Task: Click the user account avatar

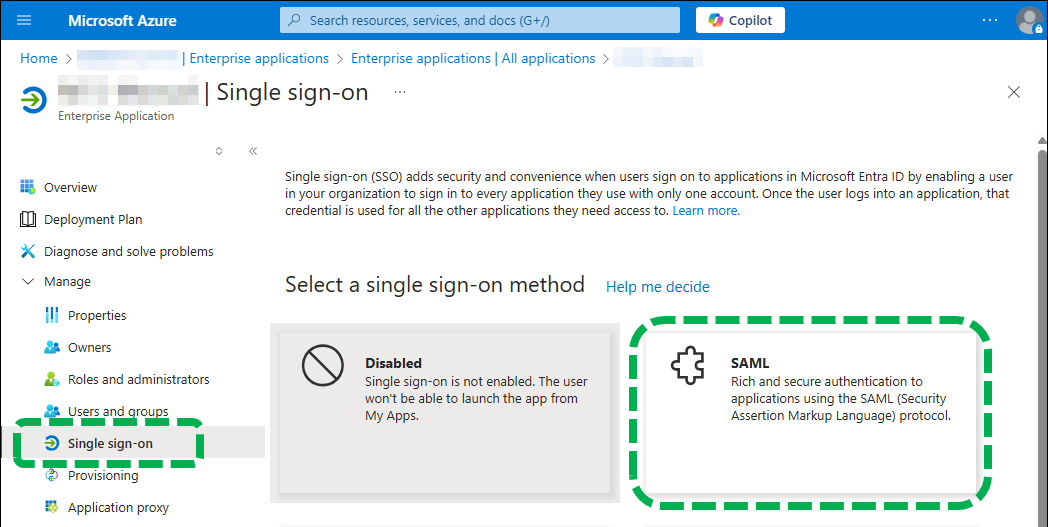Action: 1028,20
